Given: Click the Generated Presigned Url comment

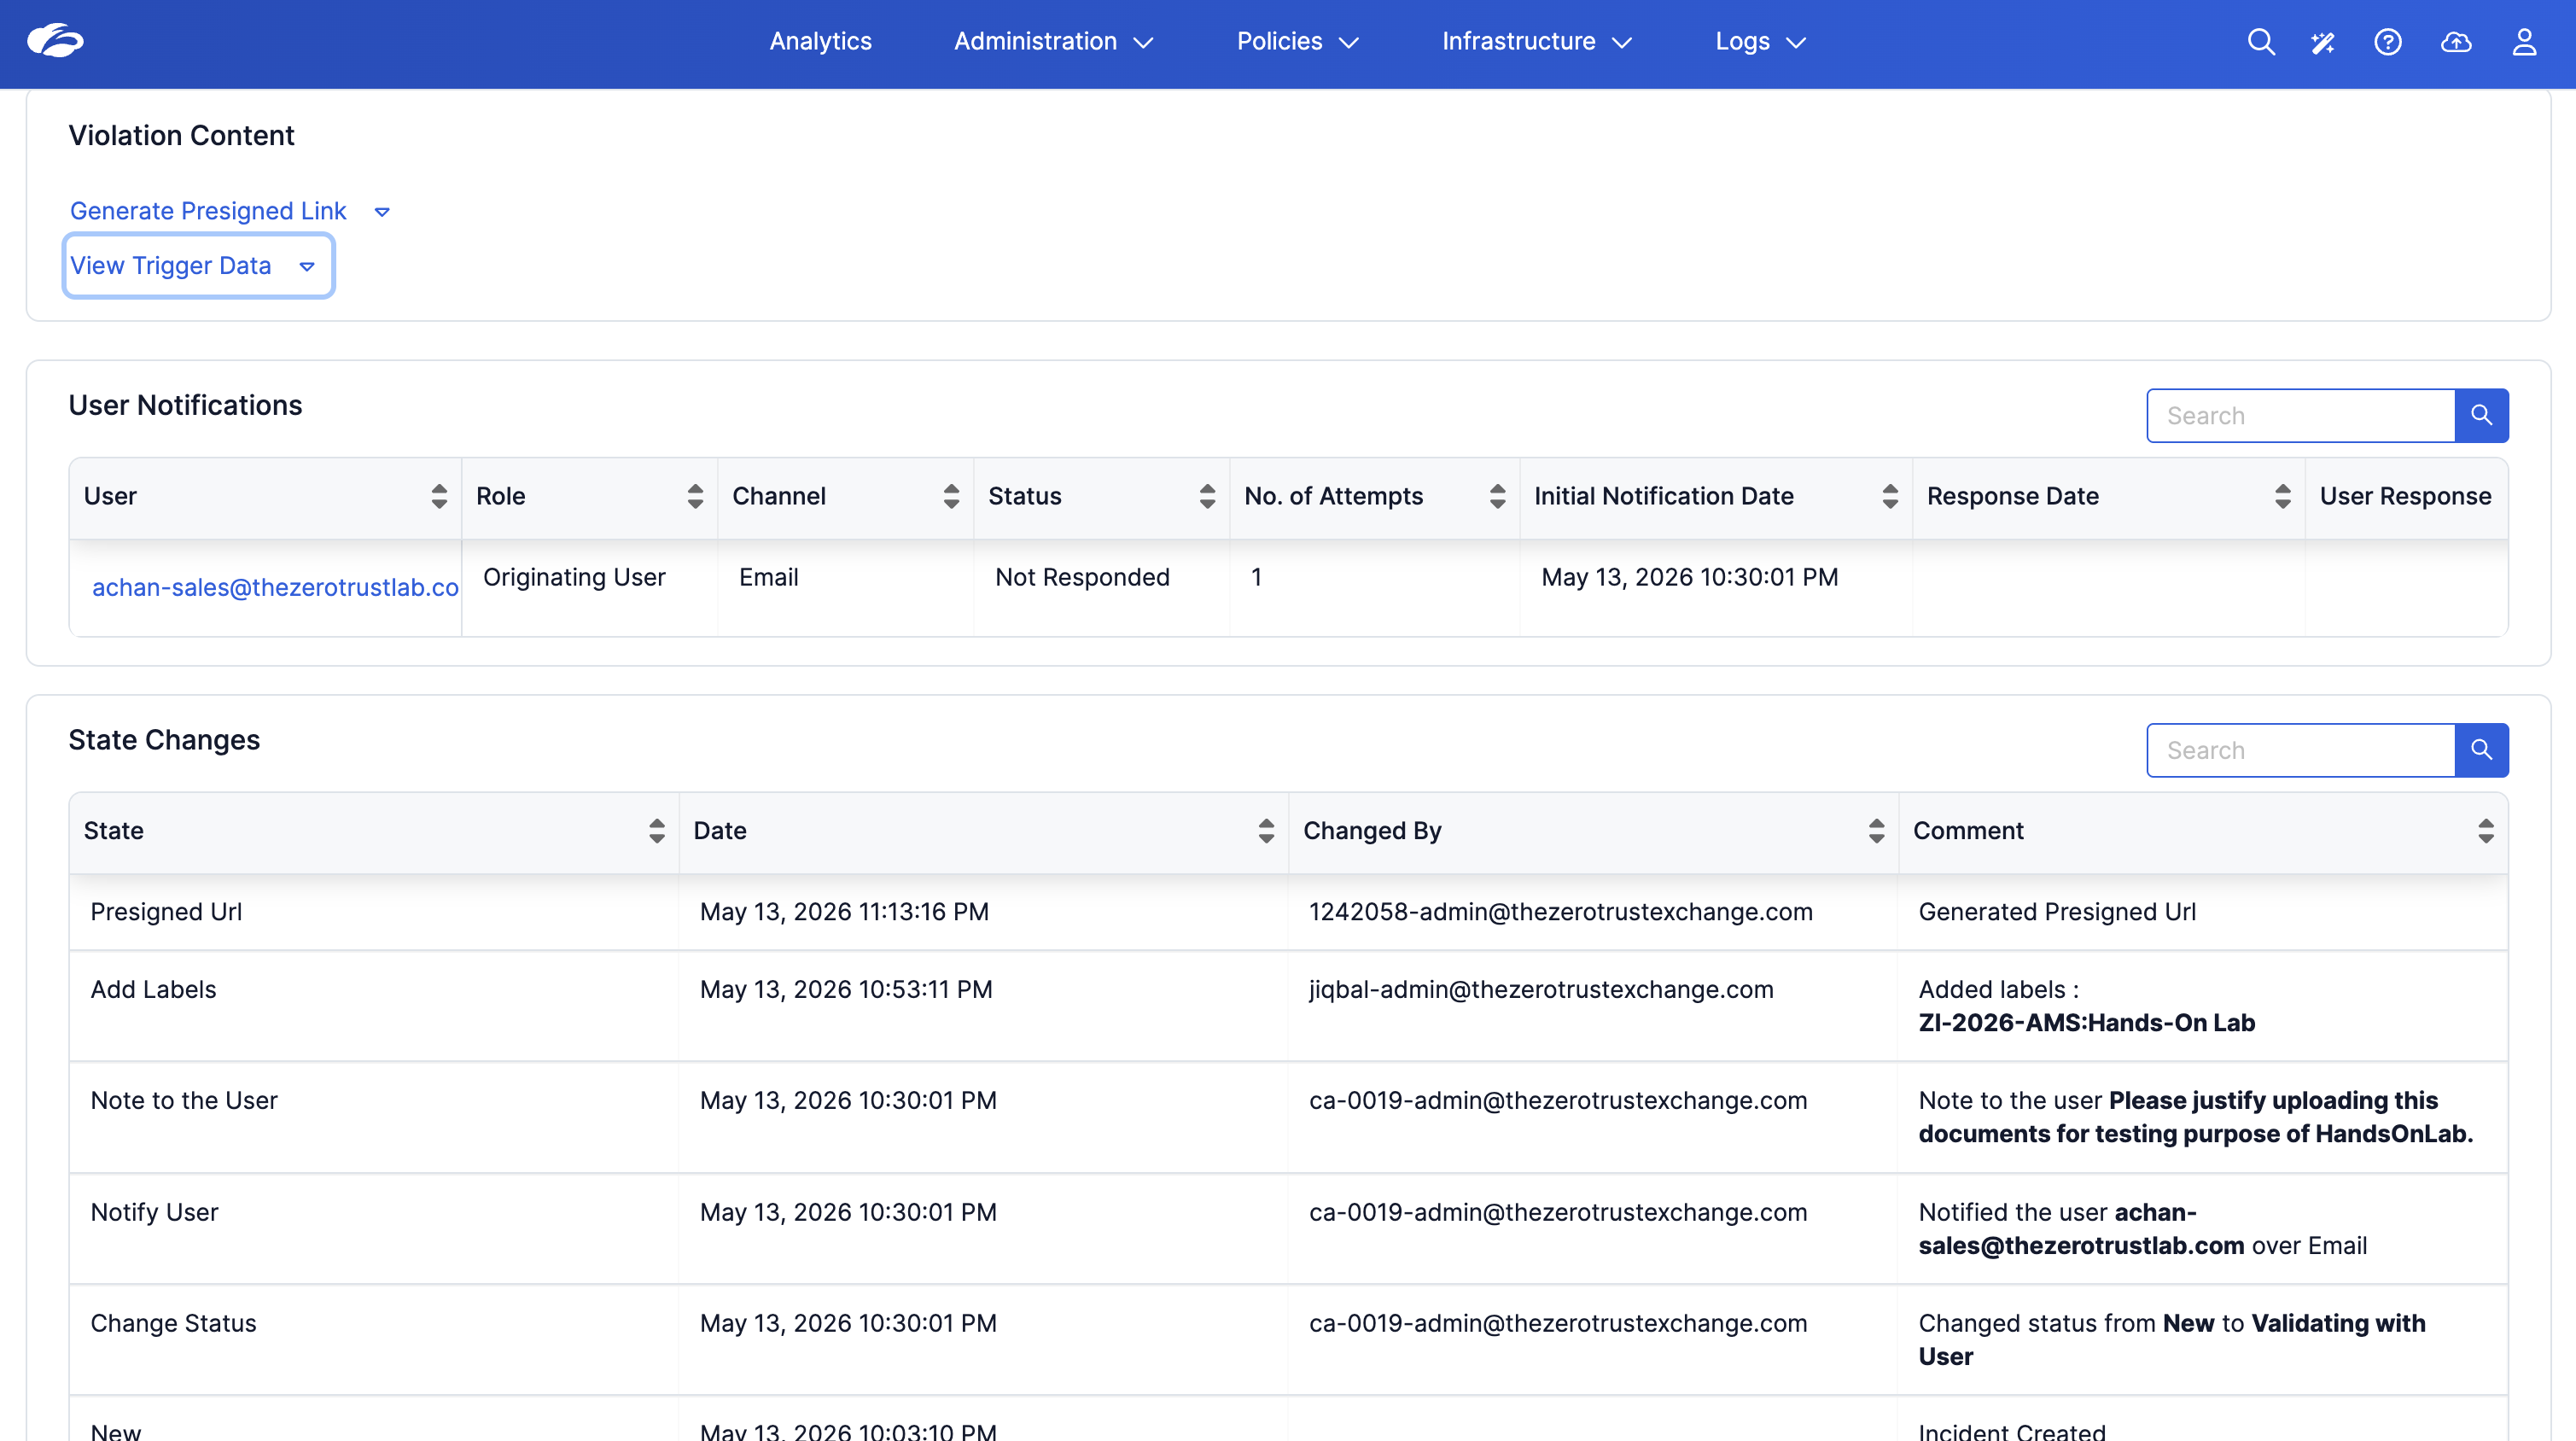Looking at the screenshot, I should click(2057, 912).
